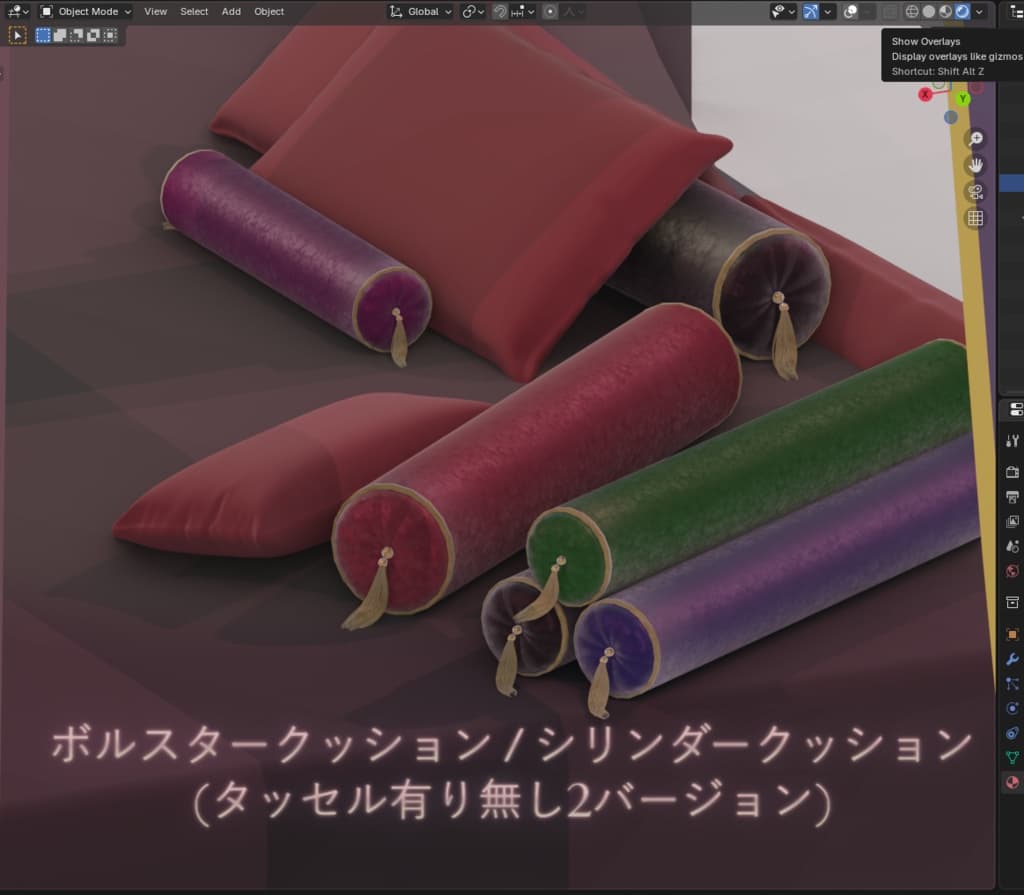Image resolution: width=1024 pixels, height=895 pixels.
Task: Open the Global transform orientation dropdown
Action: click(x=420, y=11)
